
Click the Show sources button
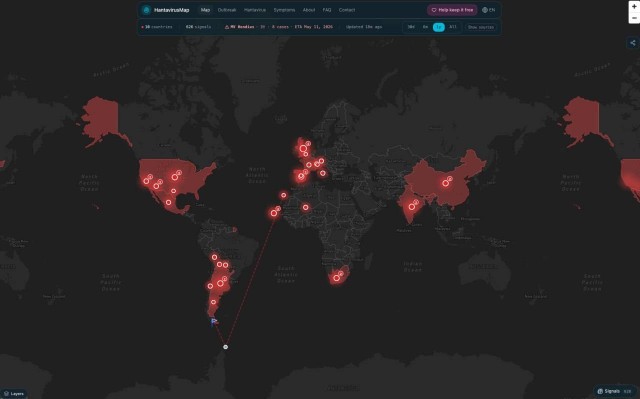(481, 27)
